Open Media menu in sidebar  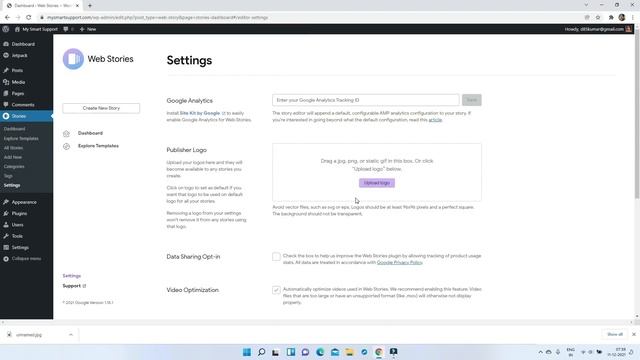tap(18, 82)
